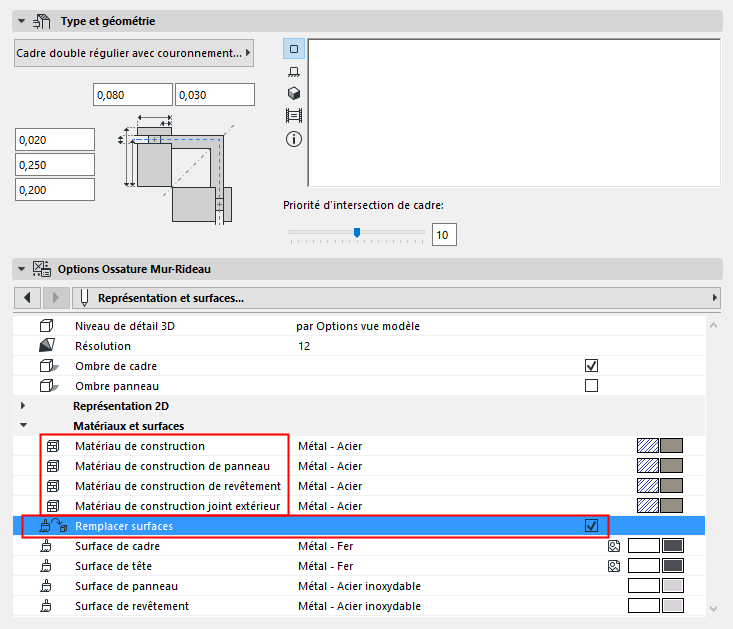The width and height of the screenshot is (733, 629).
Task: Select Métal - Fer value for Surface de cadre
Action: 325,546
